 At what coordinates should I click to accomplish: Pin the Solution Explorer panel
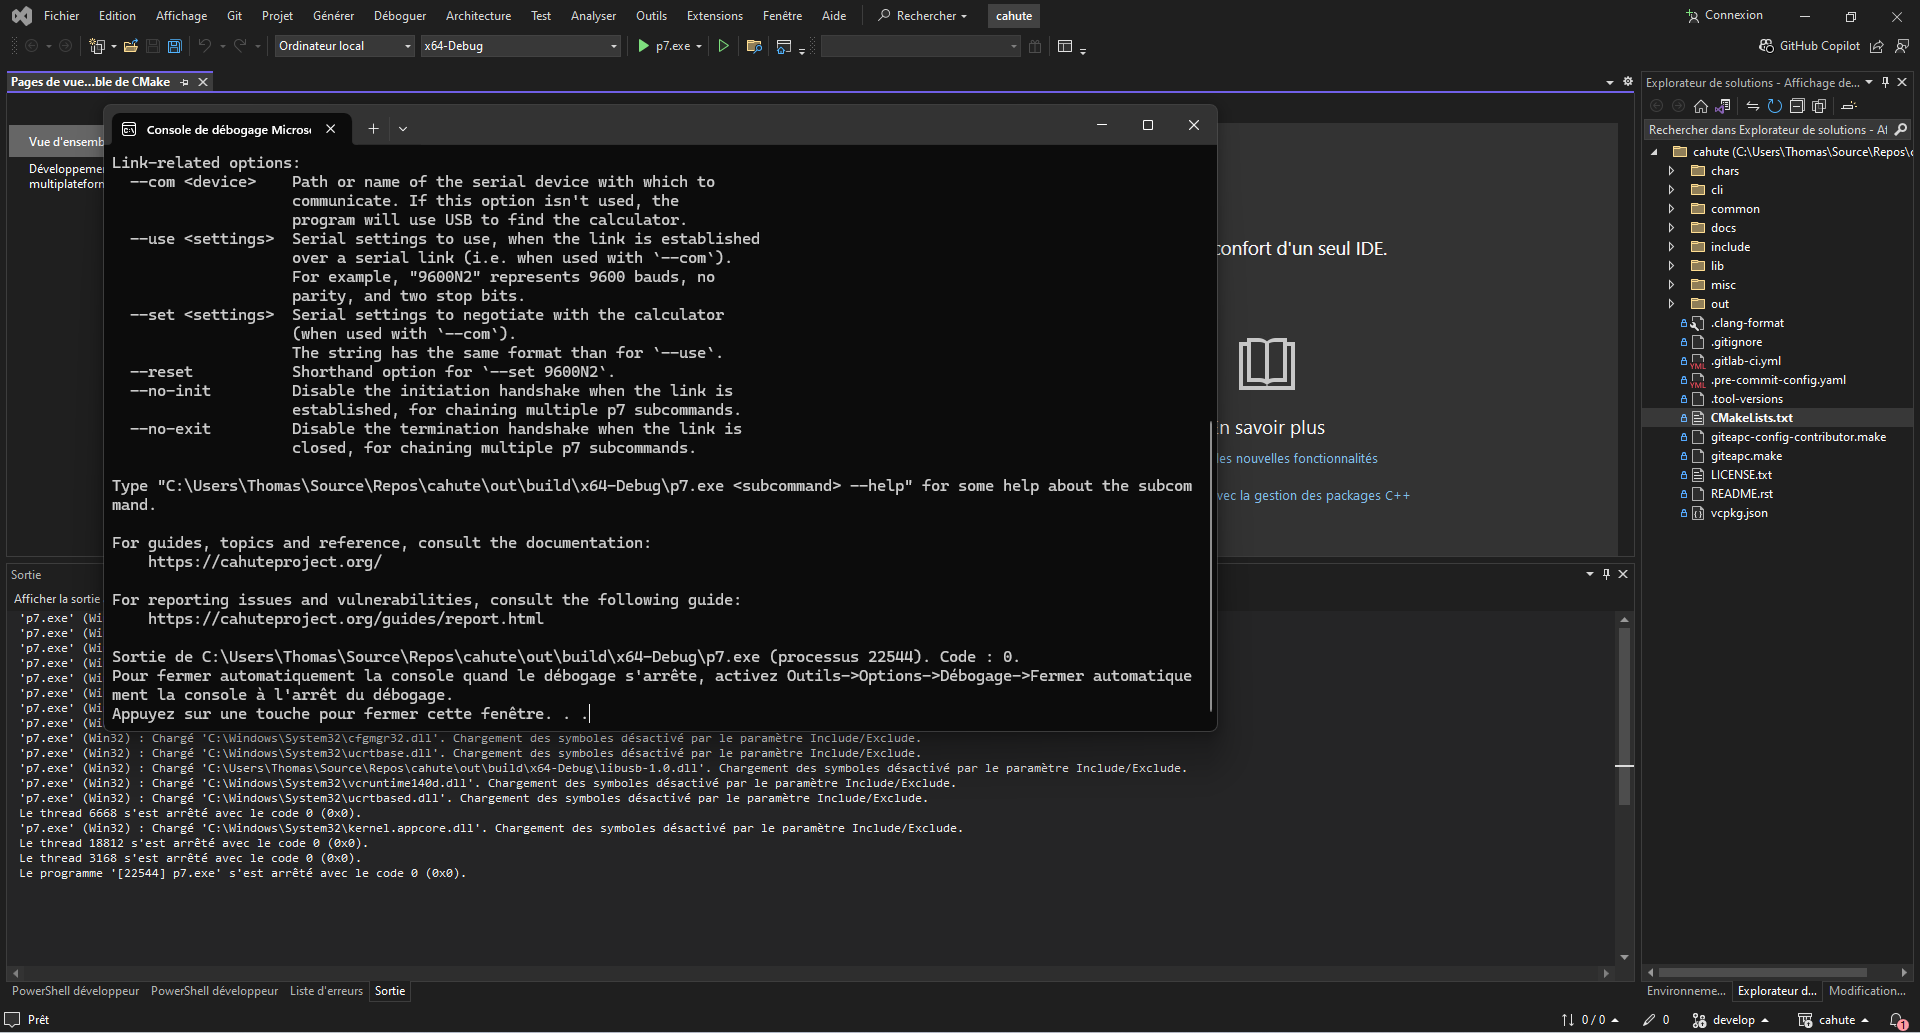(x=1885, y=83)
